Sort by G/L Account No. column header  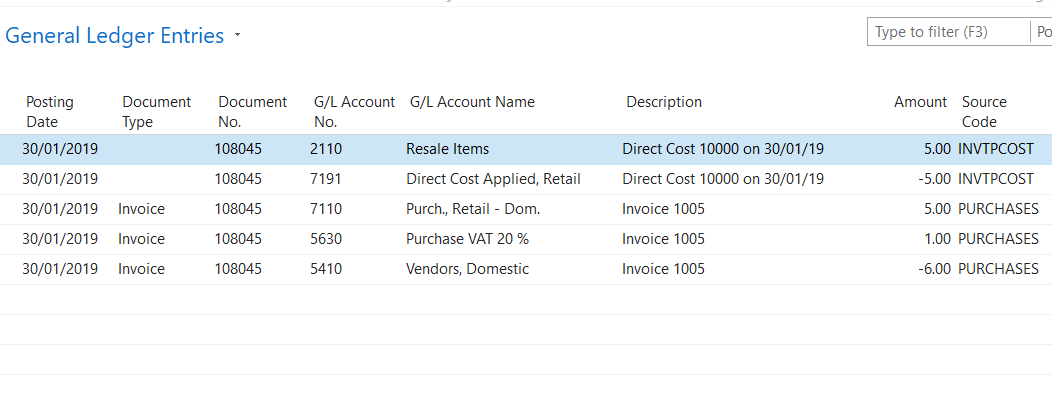pos(354,111)
